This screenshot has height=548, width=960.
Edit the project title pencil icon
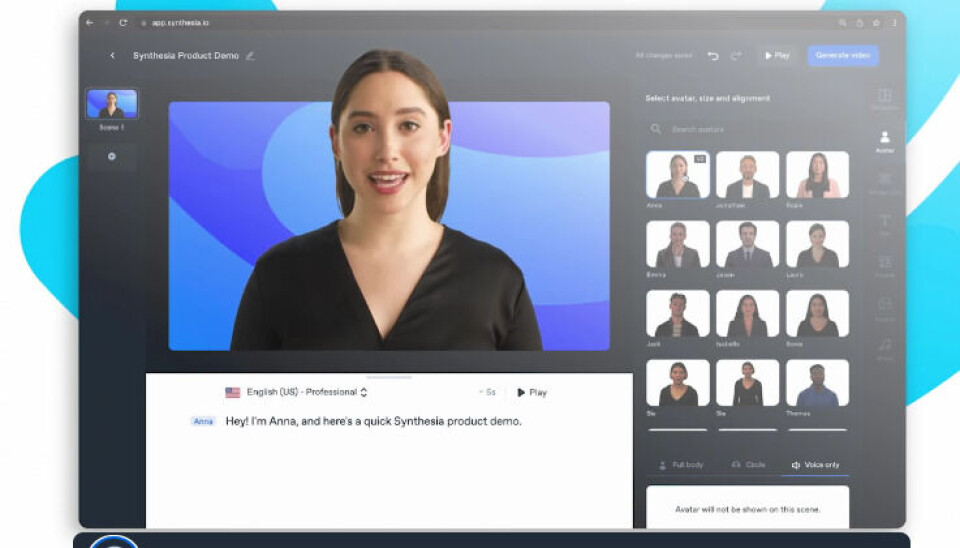pyautogui.click(x=250, y=56)
